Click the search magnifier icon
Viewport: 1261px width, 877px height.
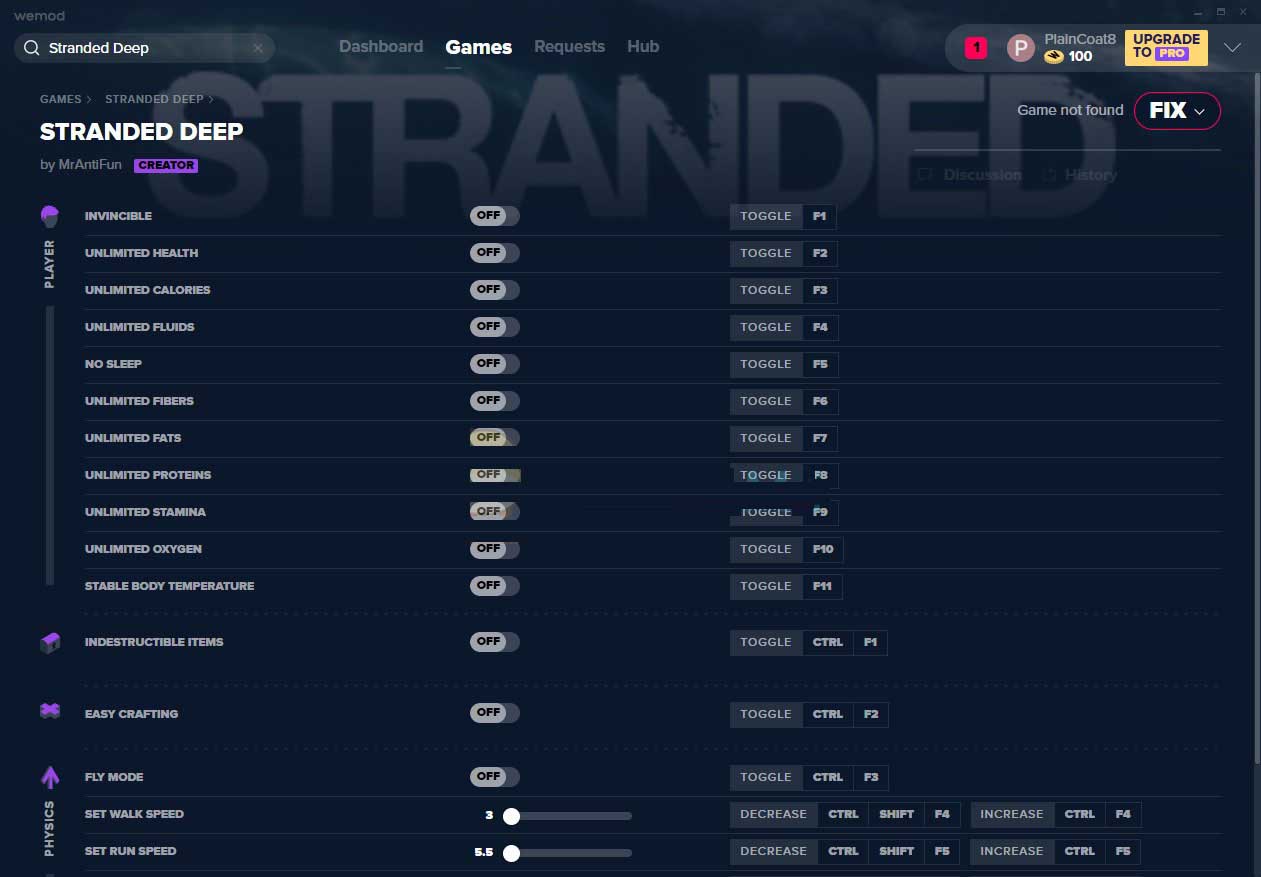coord(31,48)
